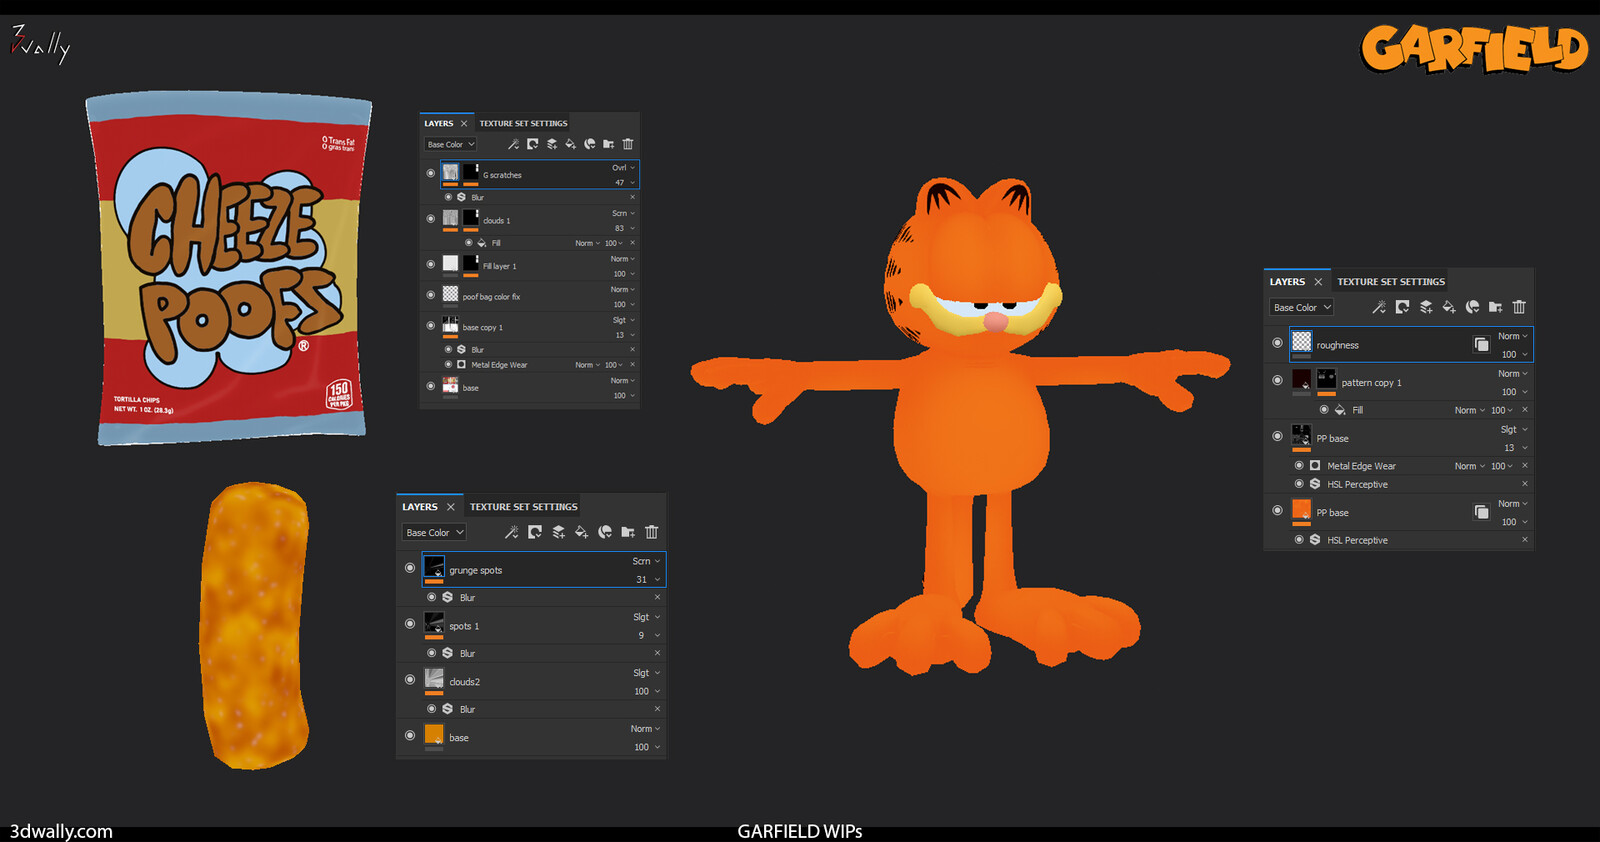Open TEXTURE SET SETTINGS tab in grunge spots panel
The image size is (1600, 842).
point(524,507)
